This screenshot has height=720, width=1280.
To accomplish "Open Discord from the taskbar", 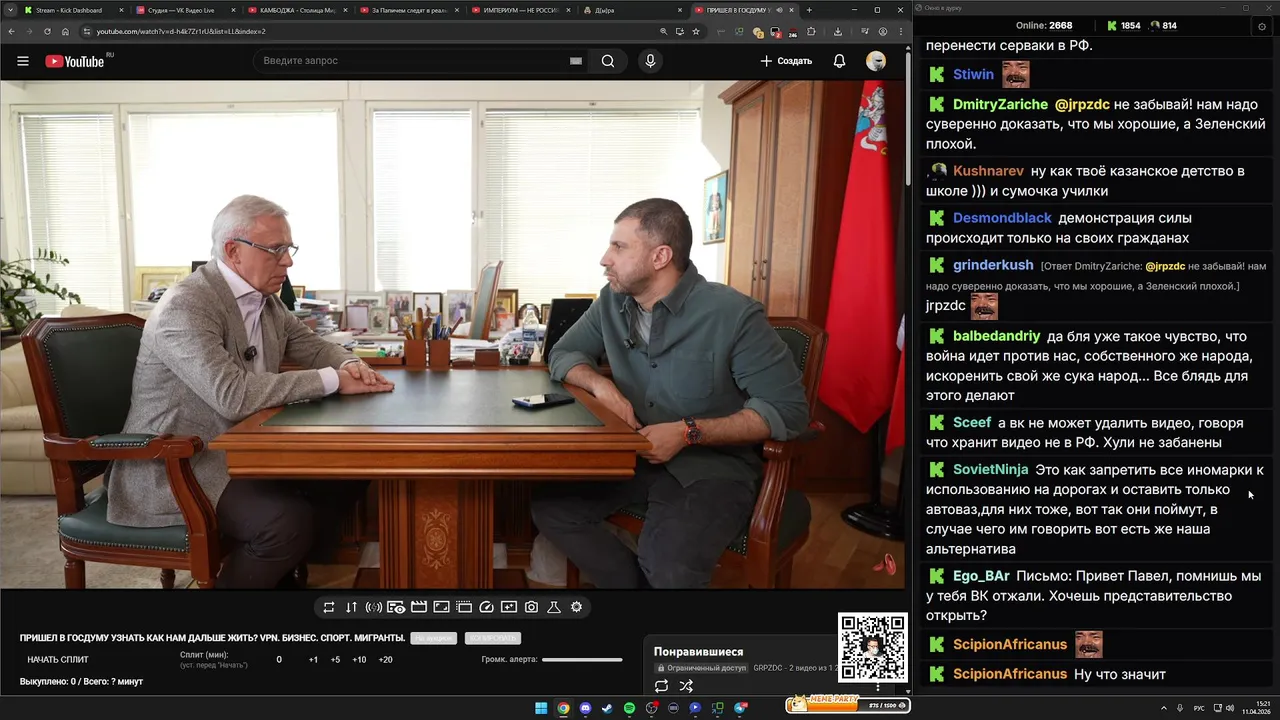I will coord(585,708).
